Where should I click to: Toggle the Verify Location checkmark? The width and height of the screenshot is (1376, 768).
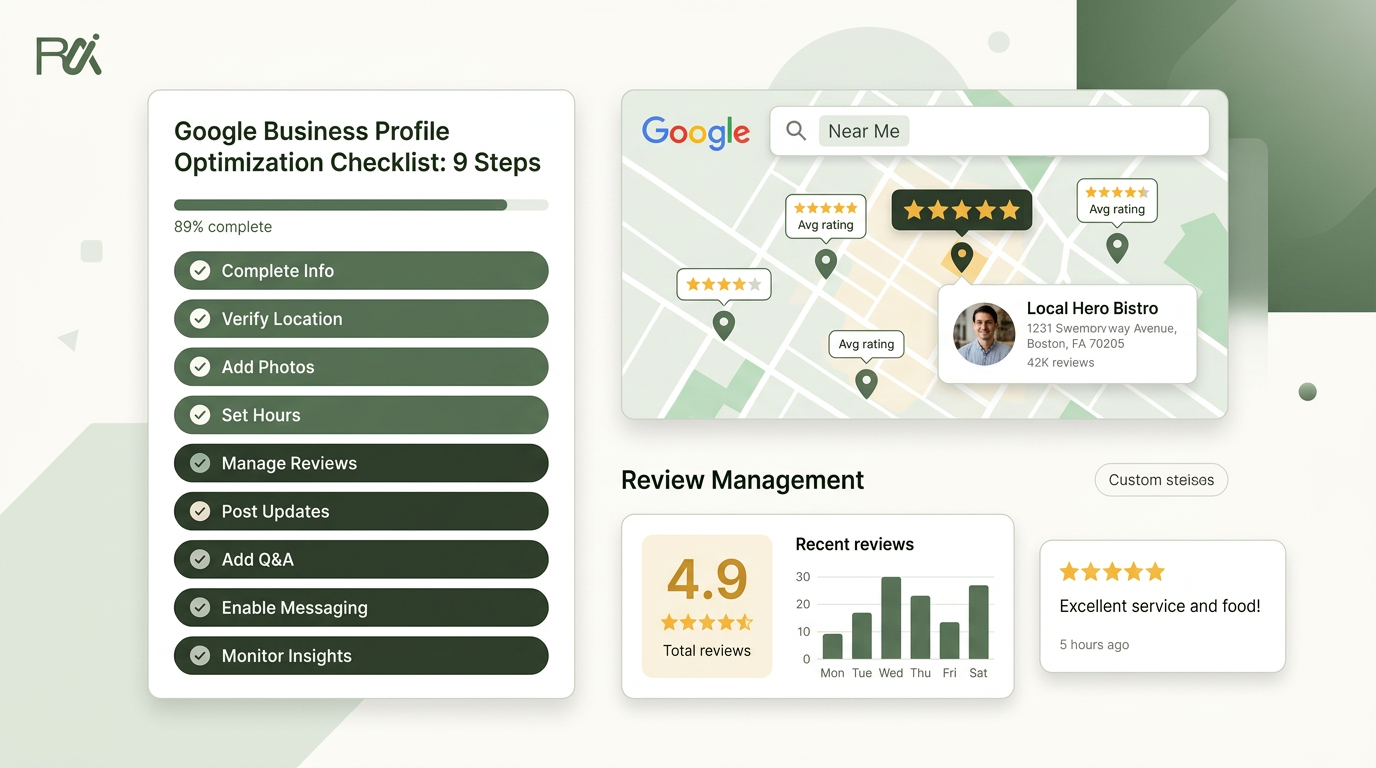[200, 319]
